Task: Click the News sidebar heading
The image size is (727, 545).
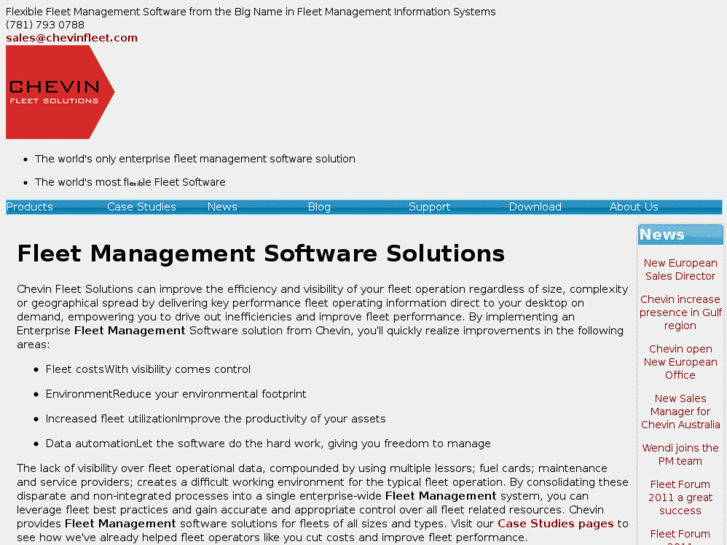Action: (x=662, y=235)
